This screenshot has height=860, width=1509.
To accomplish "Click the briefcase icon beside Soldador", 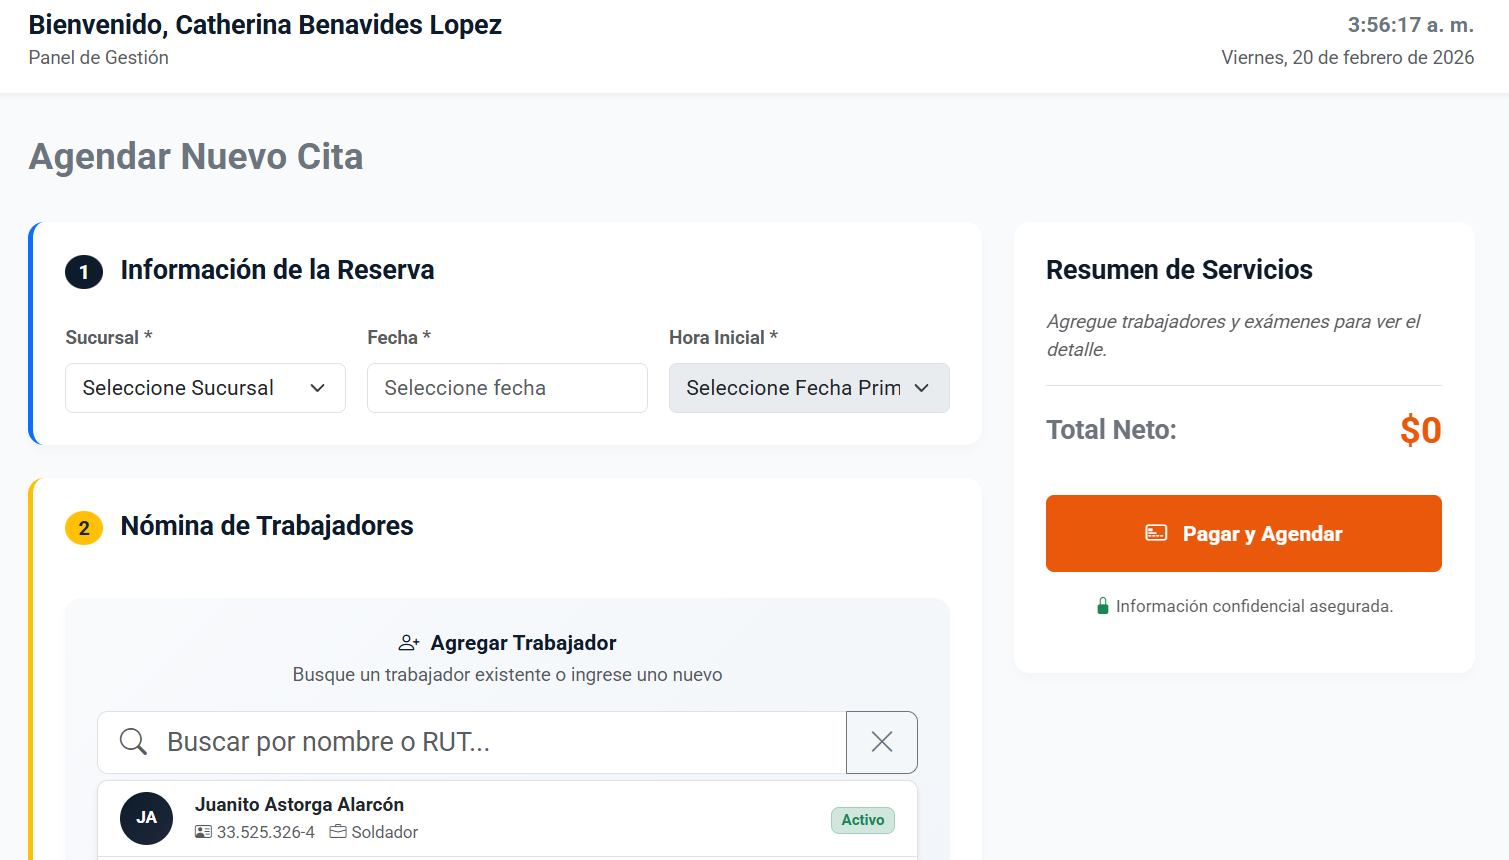I will tap(338, 832).
